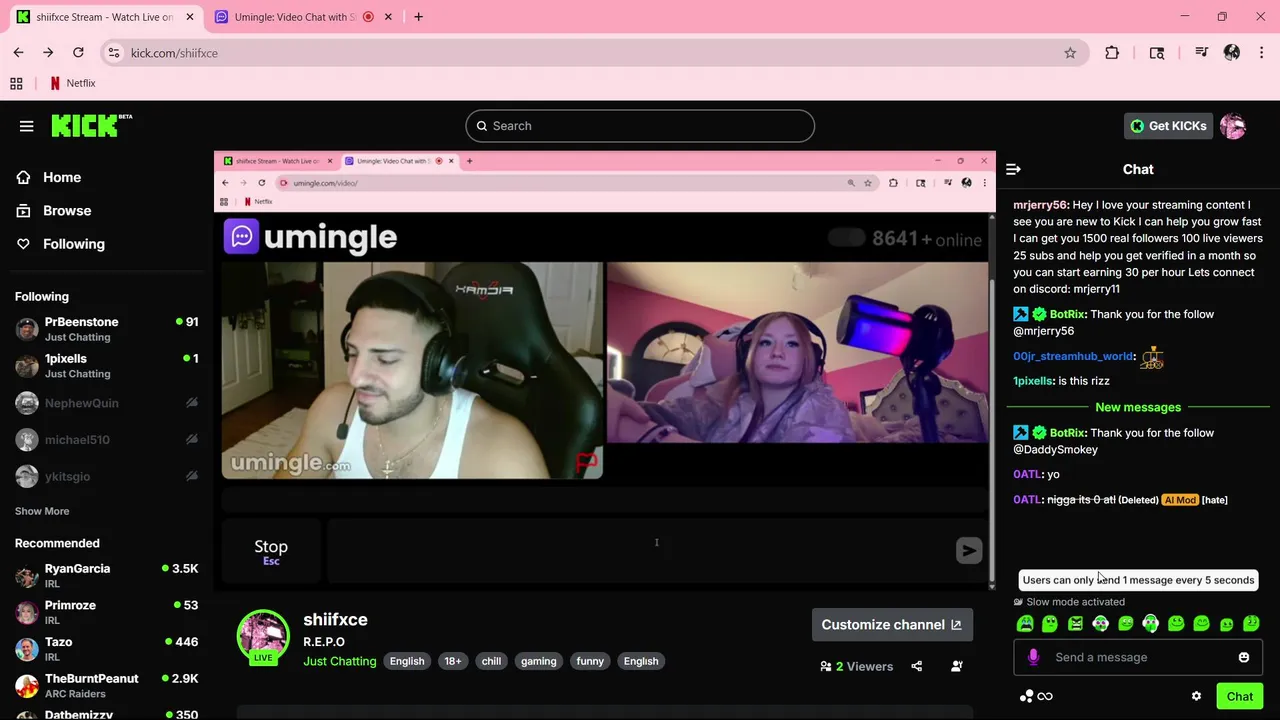Click 1pixells username in the chat
This screenshot has width=1280, height=720.
pos(1033,381)
